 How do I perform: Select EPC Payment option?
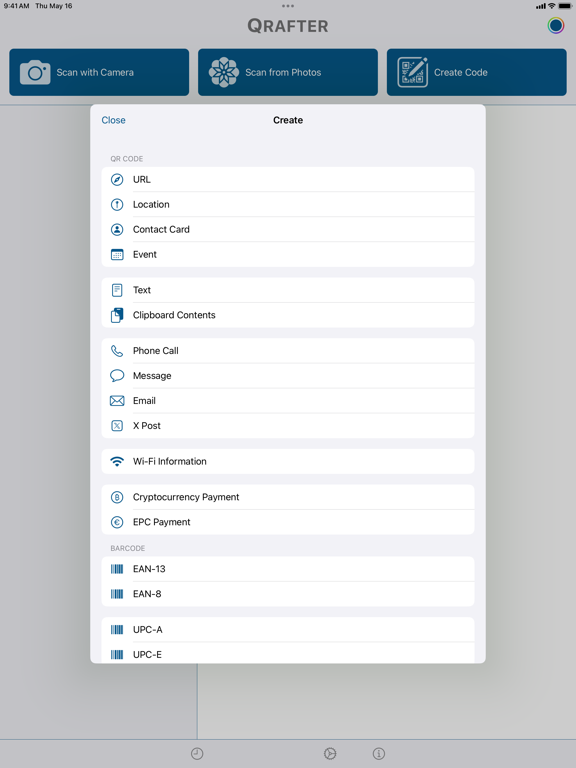tap(288, 523)
